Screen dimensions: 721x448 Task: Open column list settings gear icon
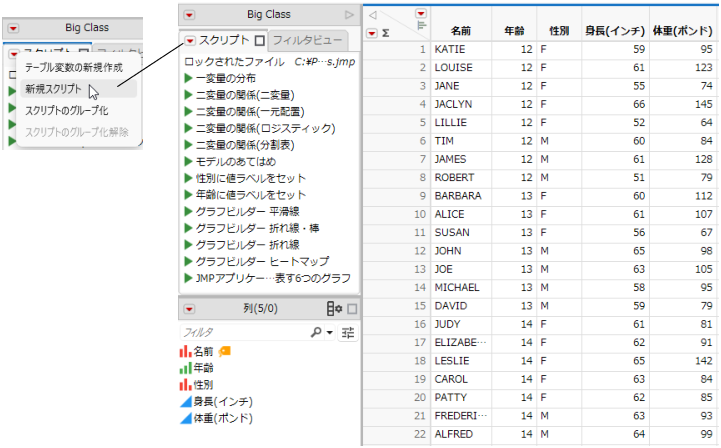334,309
